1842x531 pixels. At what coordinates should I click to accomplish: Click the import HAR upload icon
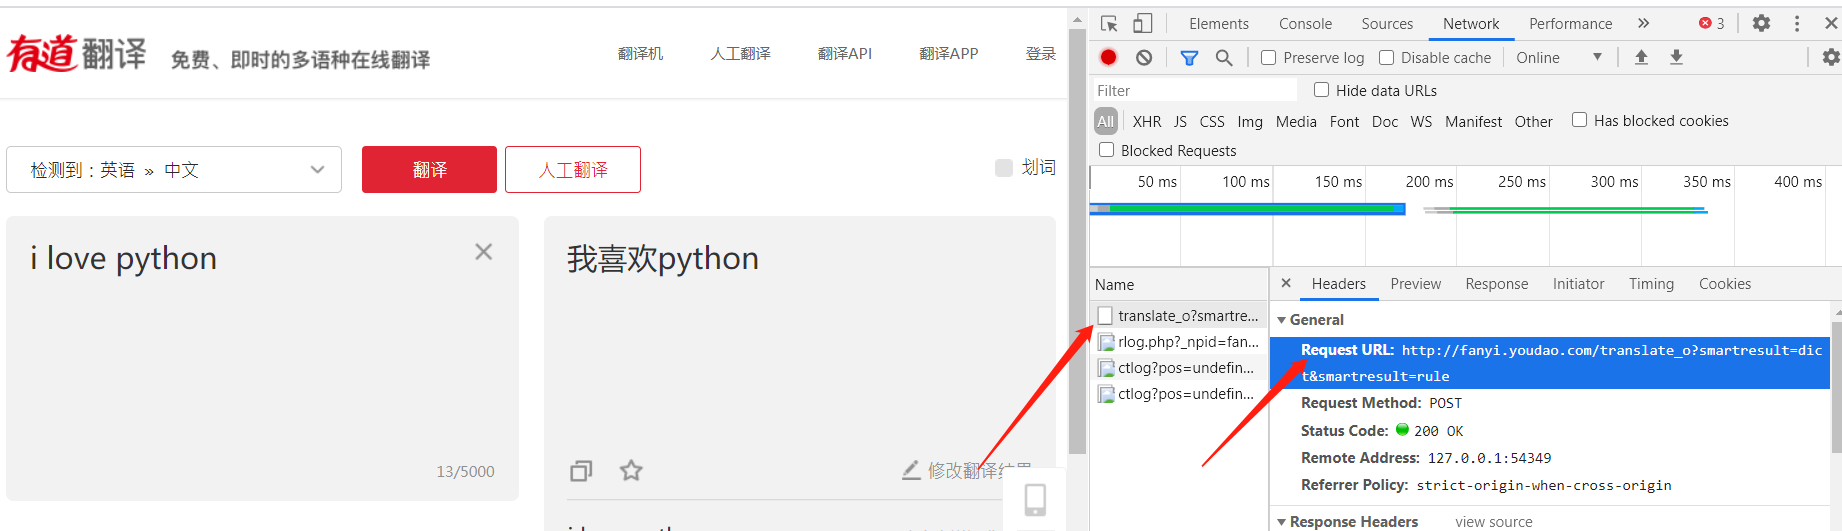point(1641,58)
